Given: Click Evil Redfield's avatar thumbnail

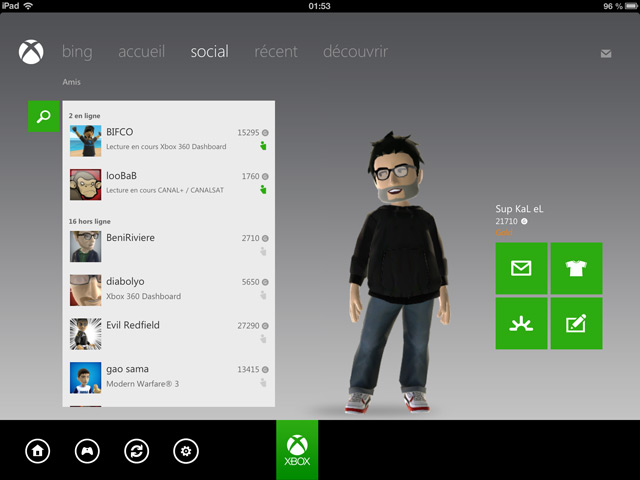Looking at the screenshot, I should pyautogui.click(x=85, y=333).
